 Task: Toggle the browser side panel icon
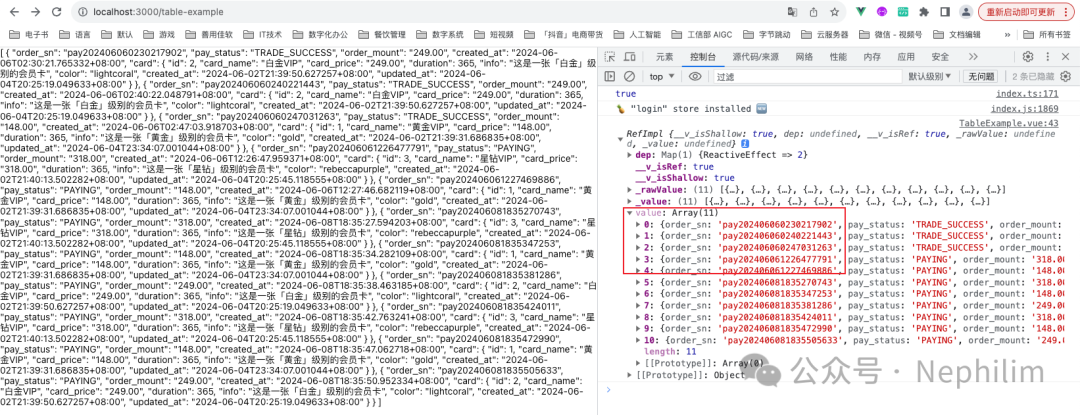[x=945, y=12]
